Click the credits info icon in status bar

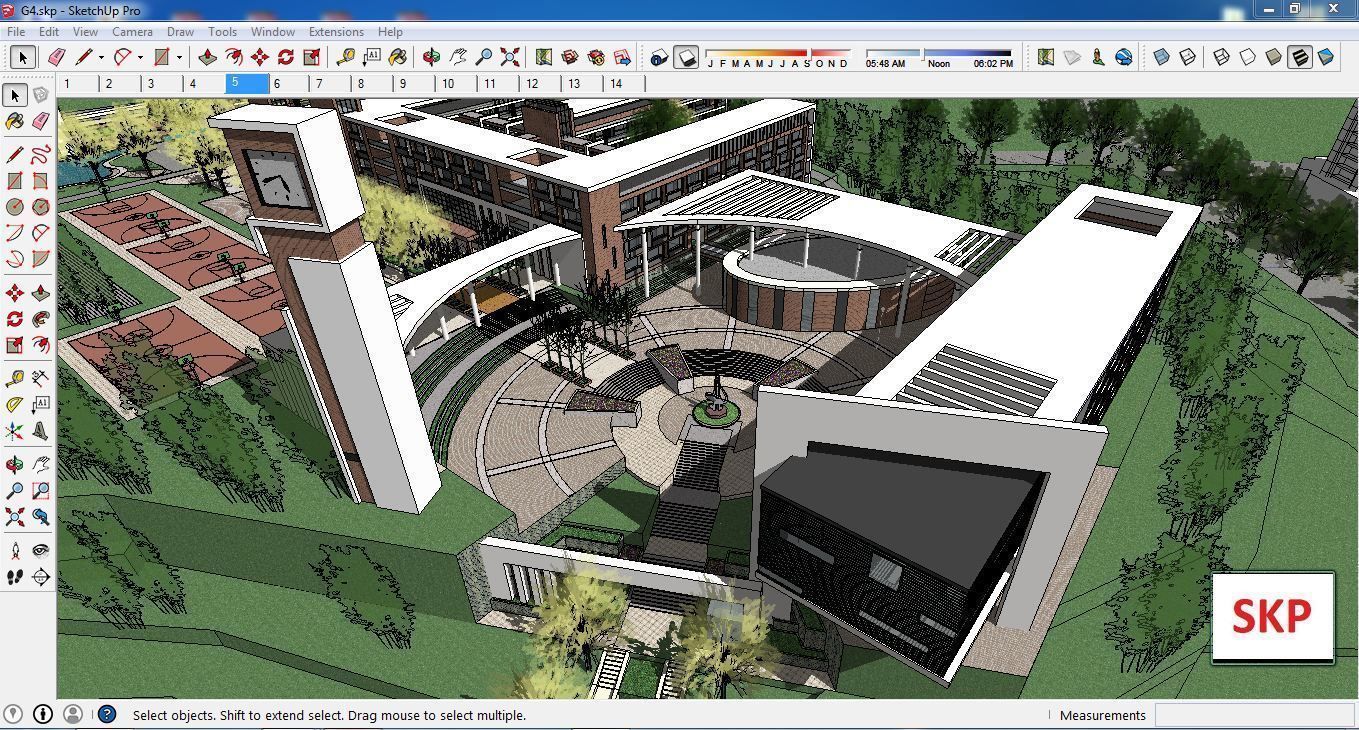[x=43, y=714]
